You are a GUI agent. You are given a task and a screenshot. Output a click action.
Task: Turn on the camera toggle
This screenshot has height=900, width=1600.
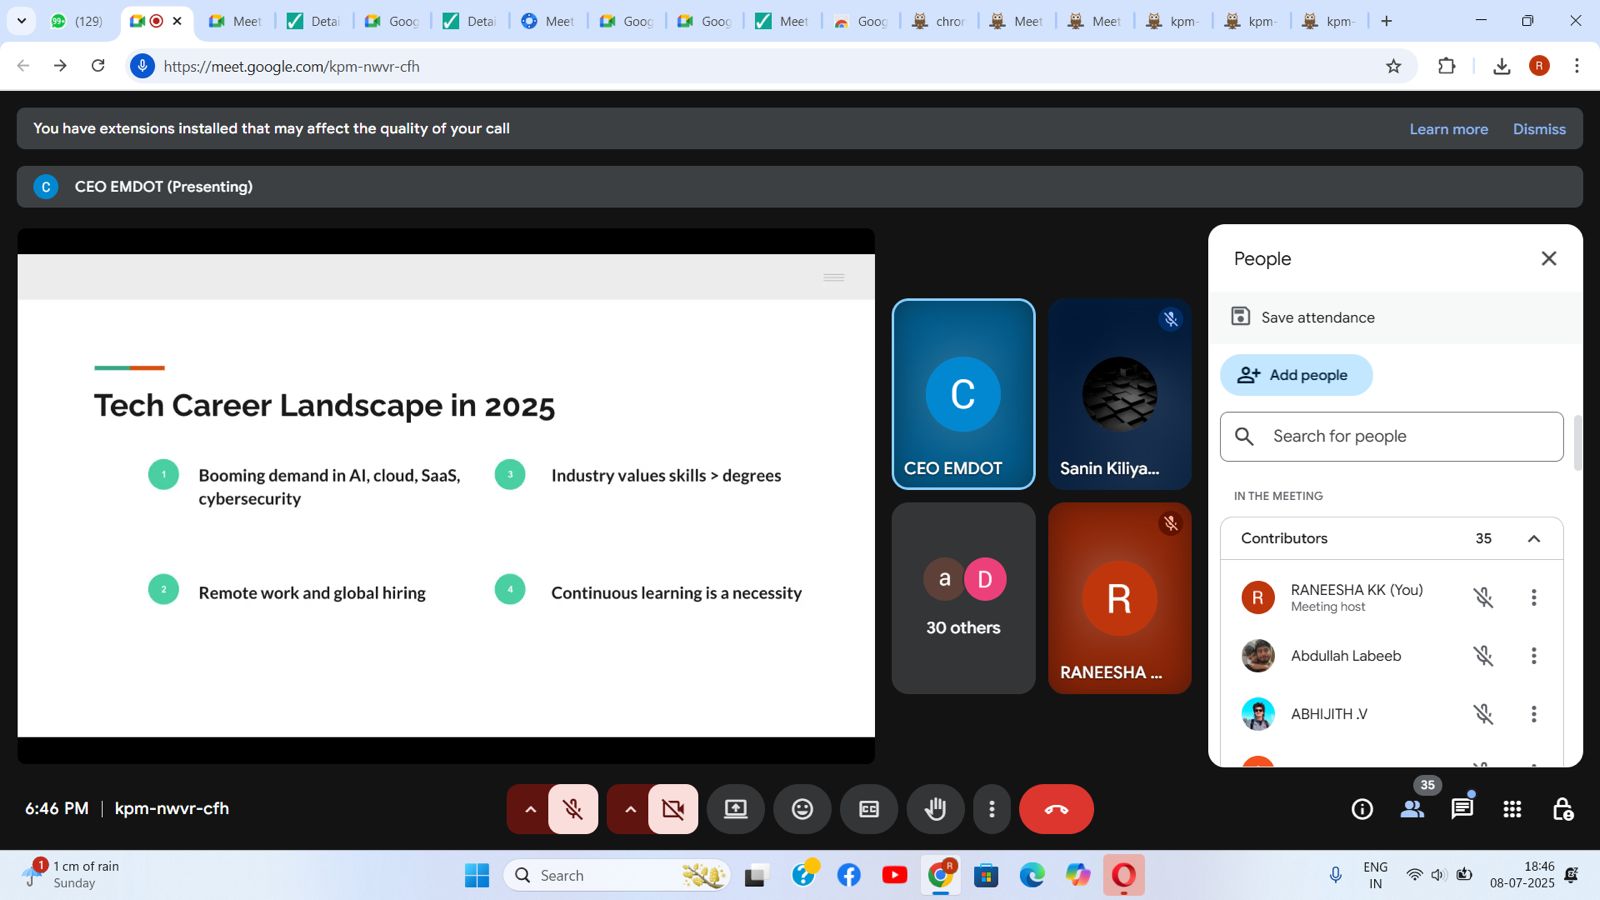(x=673, y=809)
